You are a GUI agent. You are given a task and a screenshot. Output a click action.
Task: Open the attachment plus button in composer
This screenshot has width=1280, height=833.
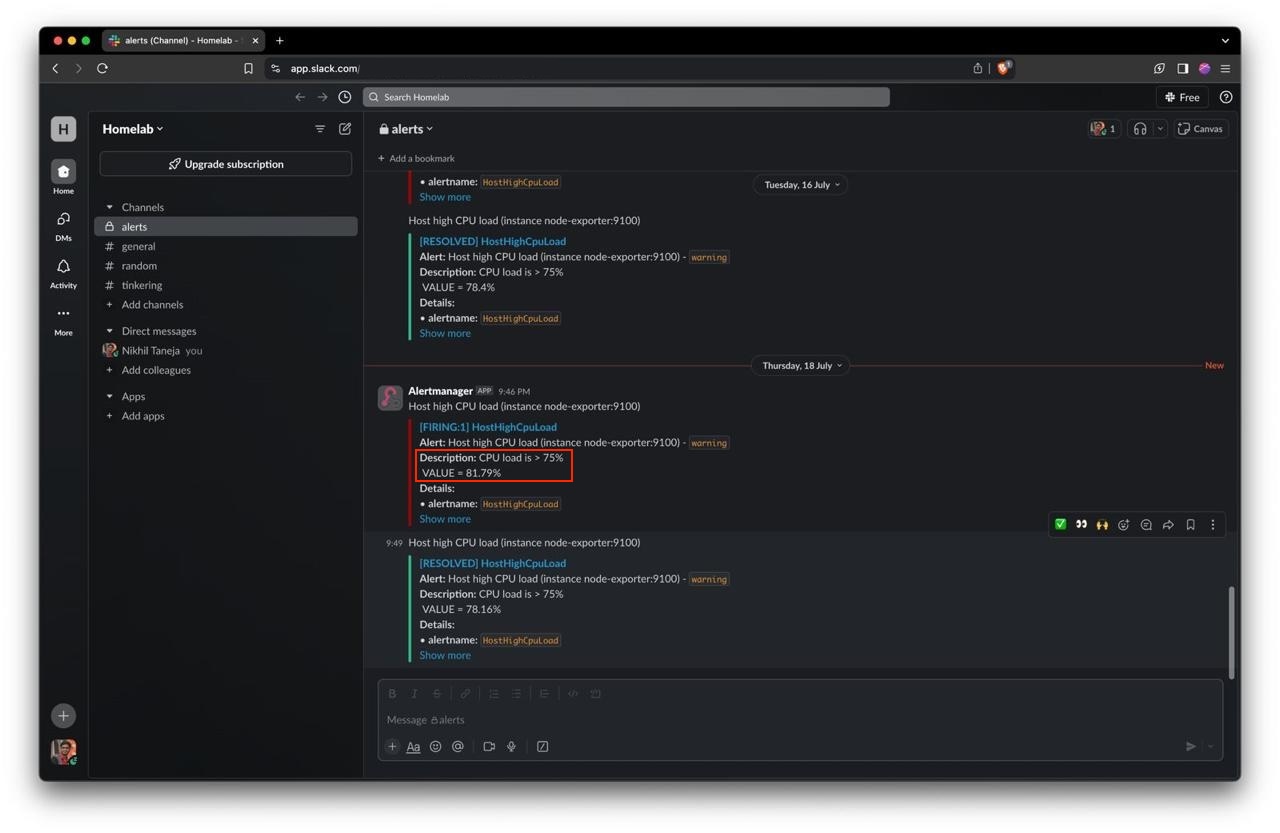point(392,746)
